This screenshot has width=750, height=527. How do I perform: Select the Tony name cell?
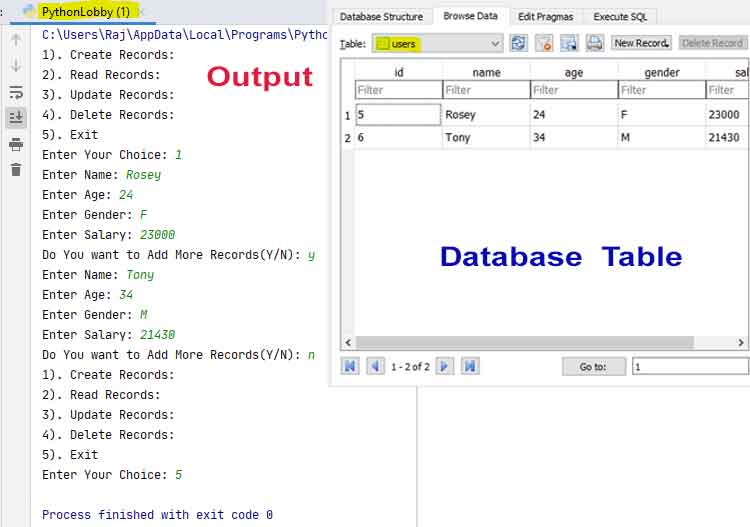click(486, 138)
